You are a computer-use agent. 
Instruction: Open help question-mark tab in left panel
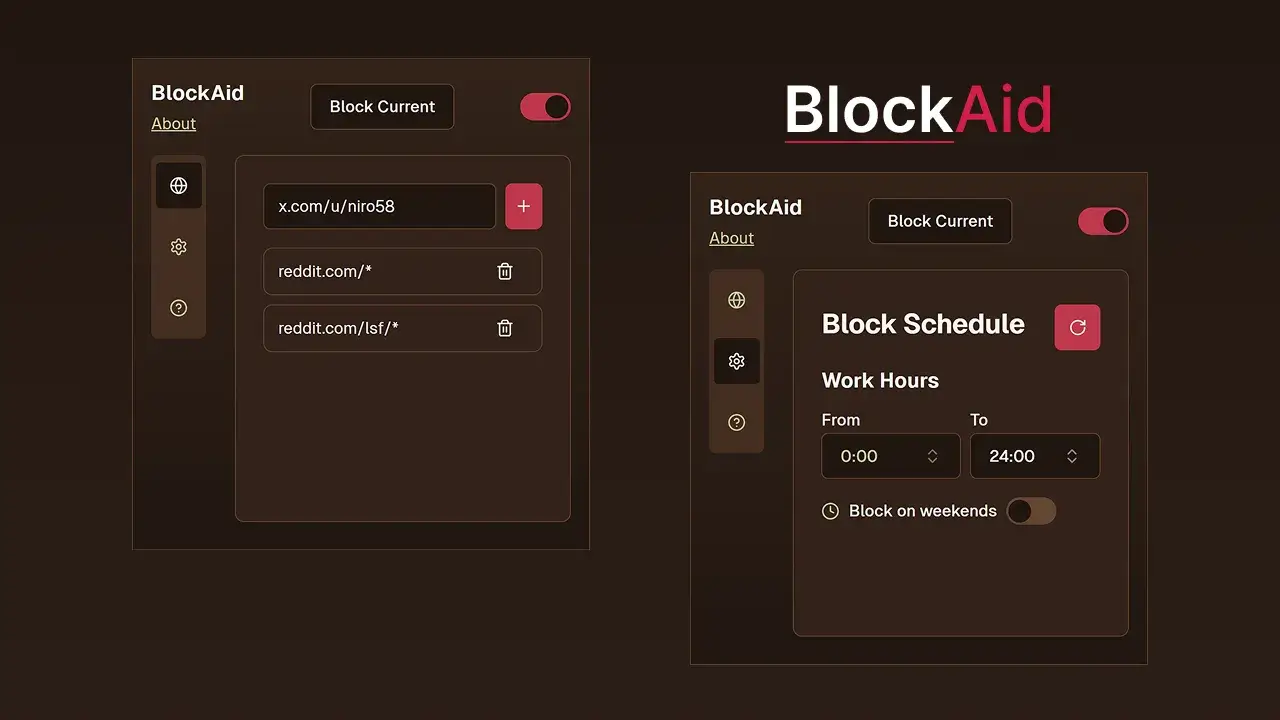[x=179, y=308]
